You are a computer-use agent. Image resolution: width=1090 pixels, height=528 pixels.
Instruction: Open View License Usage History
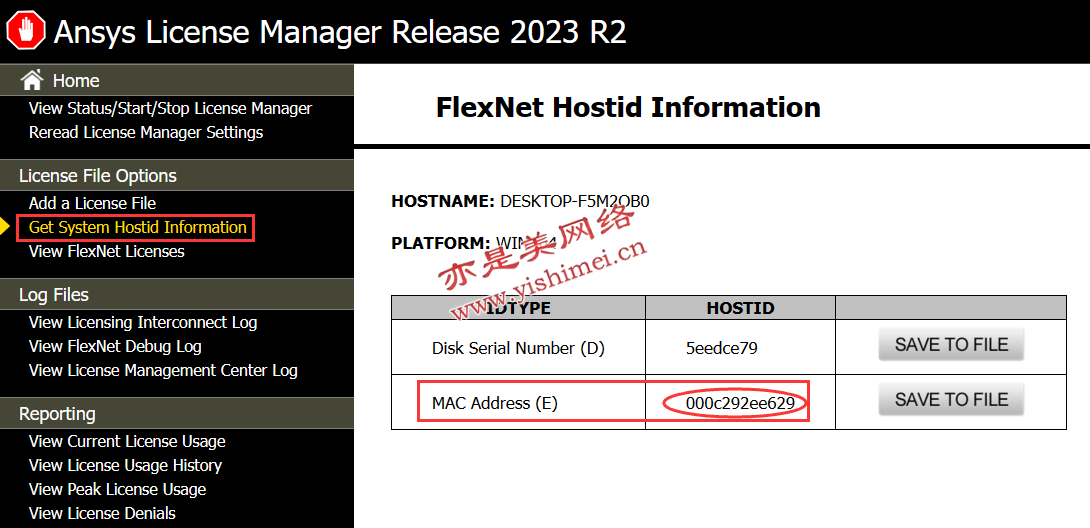pos(125,465)
